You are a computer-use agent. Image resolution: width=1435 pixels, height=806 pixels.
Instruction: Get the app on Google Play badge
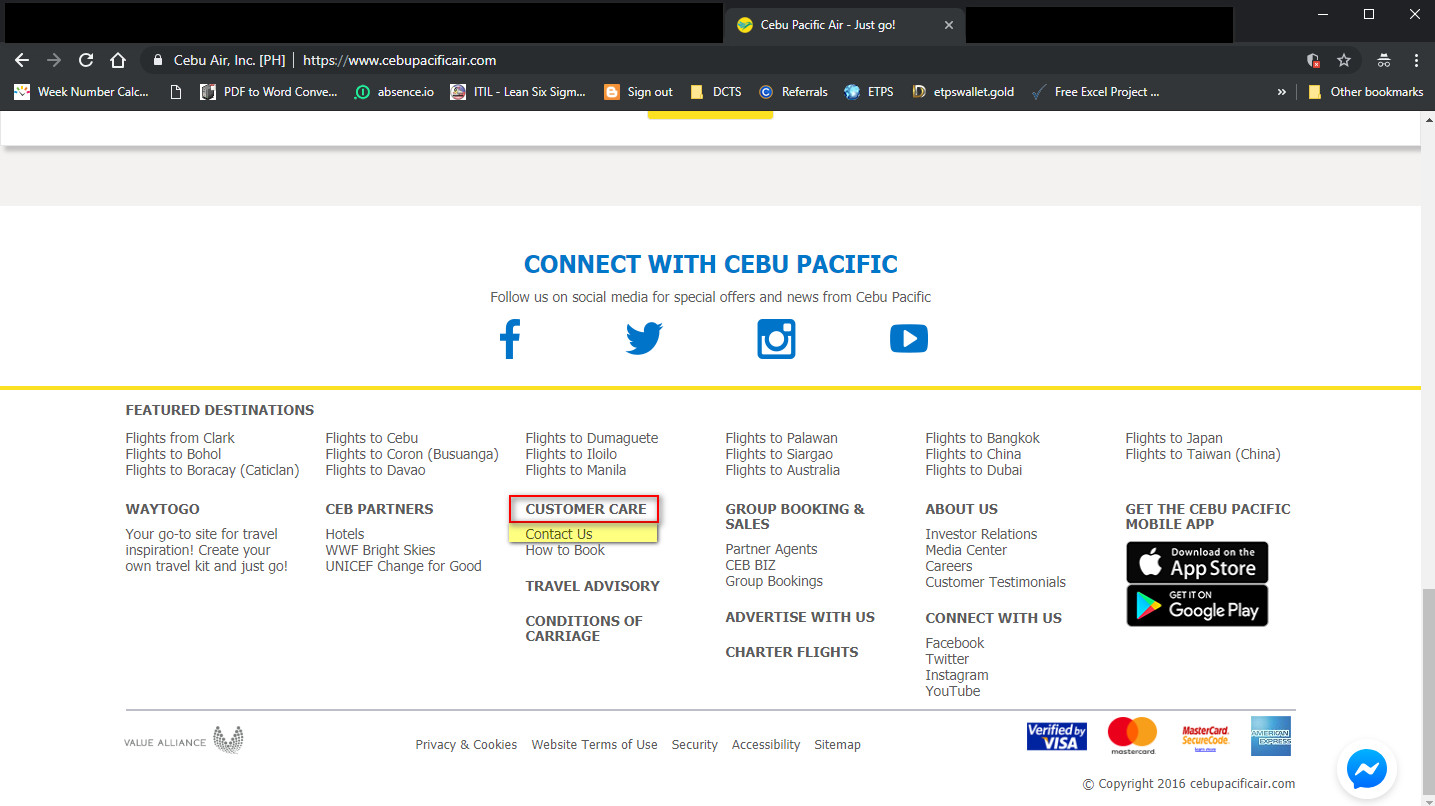point(1197,605)
